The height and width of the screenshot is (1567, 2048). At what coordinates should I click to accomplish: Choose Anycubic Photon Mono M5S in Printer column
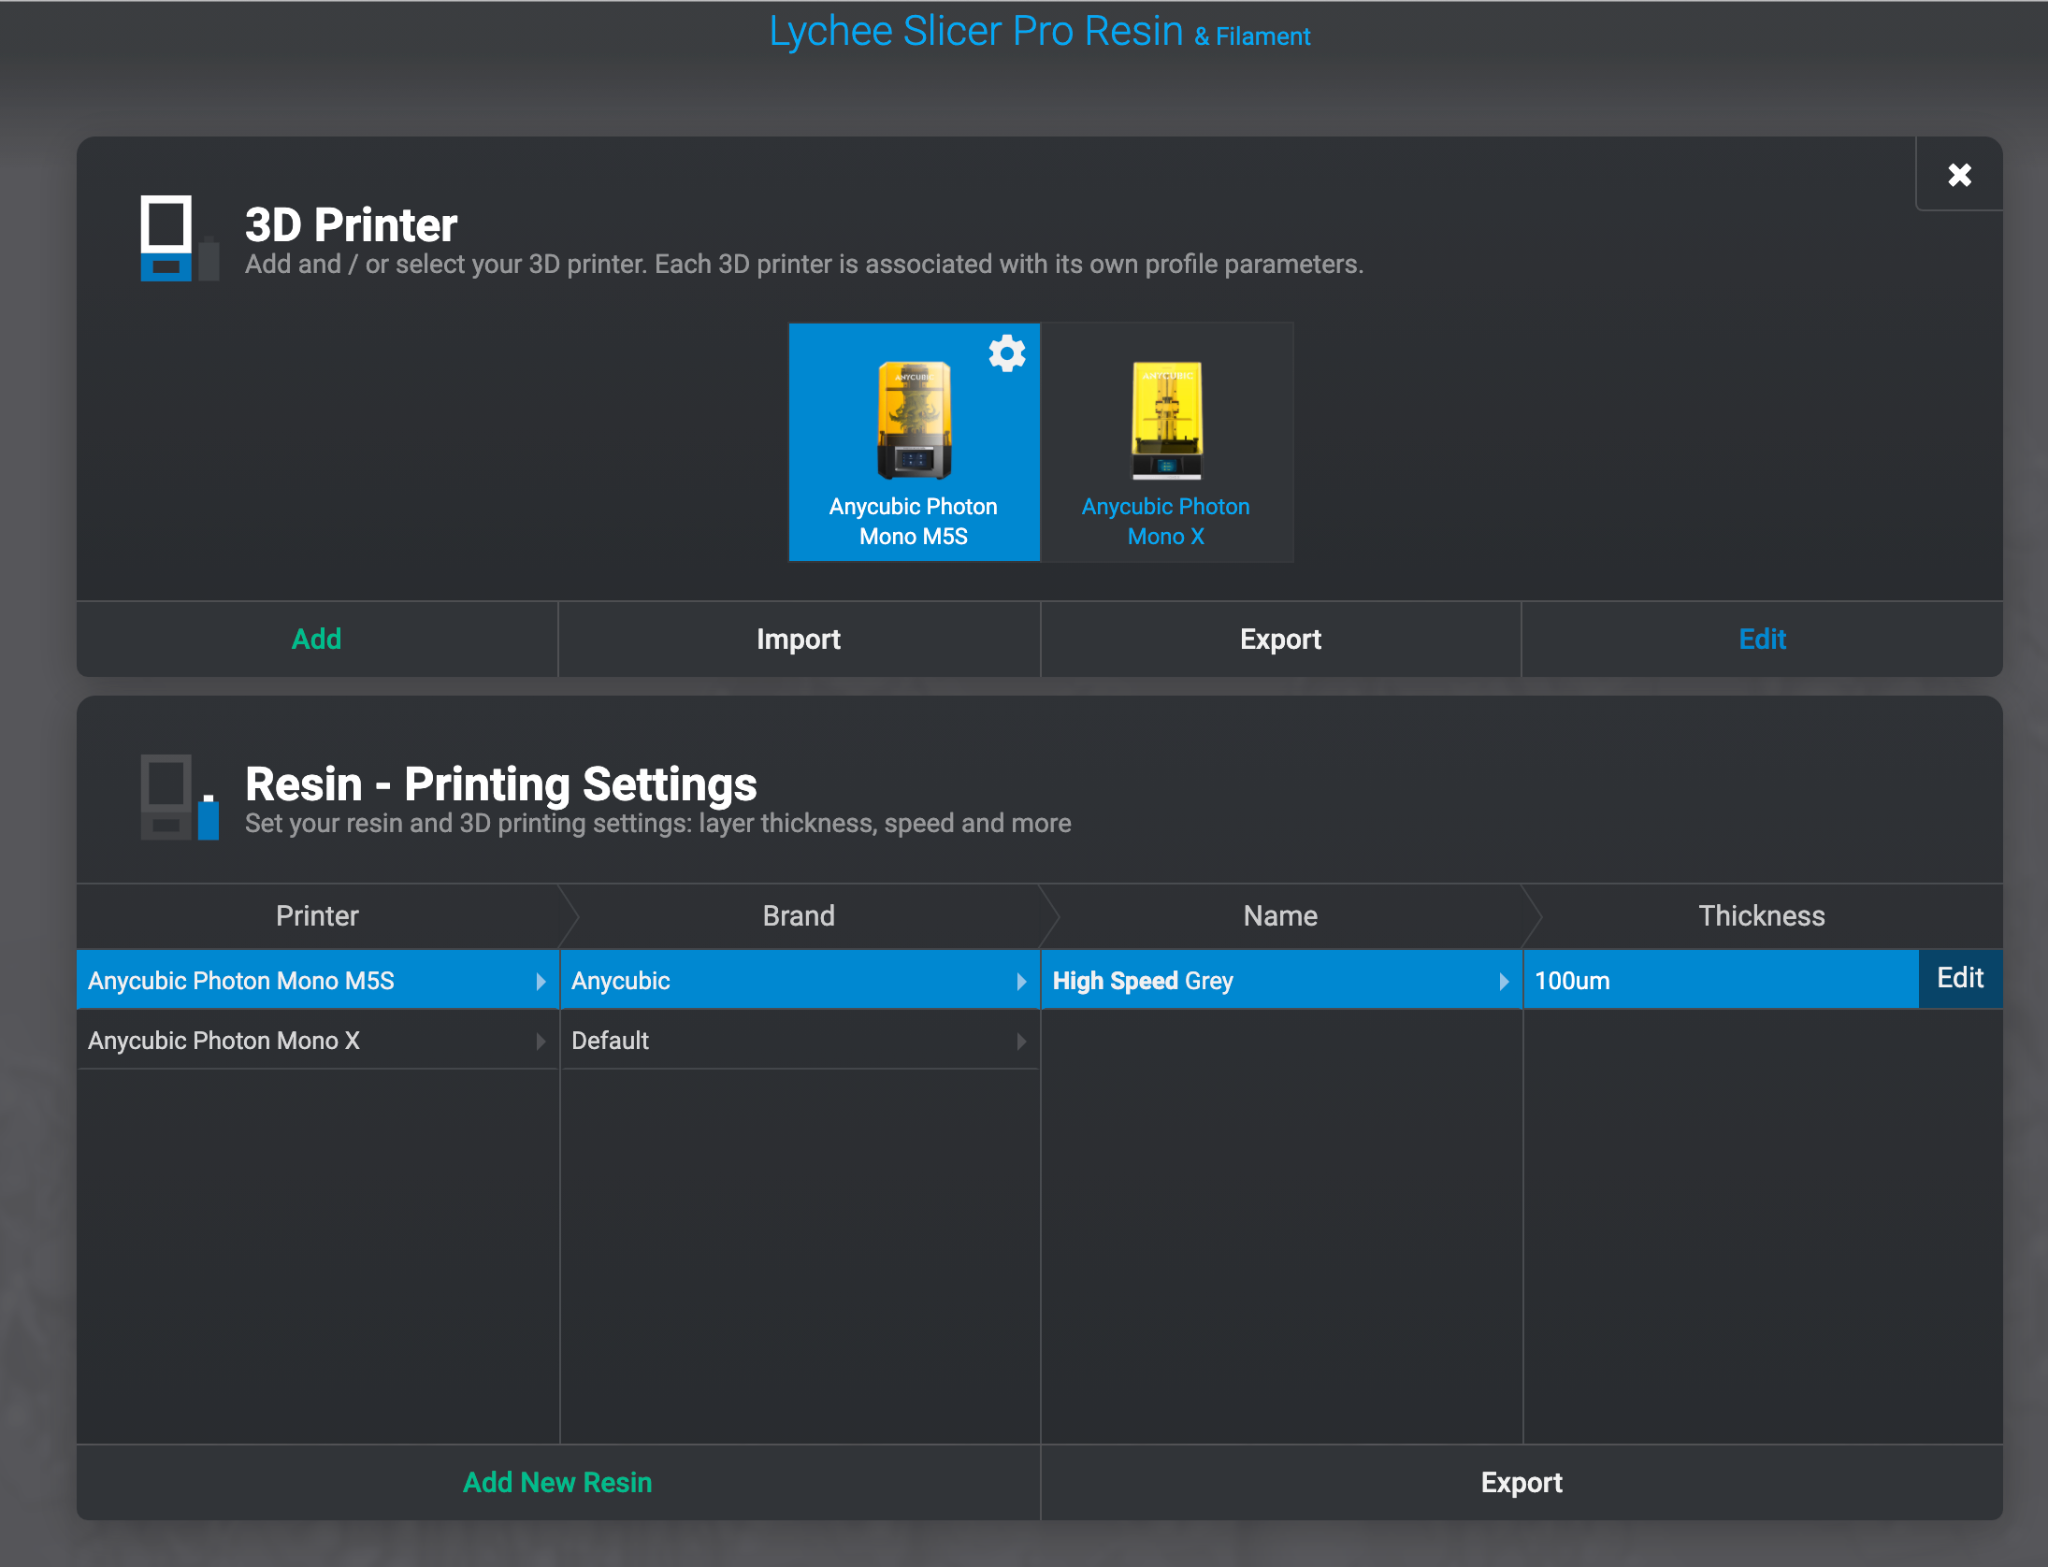(317, 980)
